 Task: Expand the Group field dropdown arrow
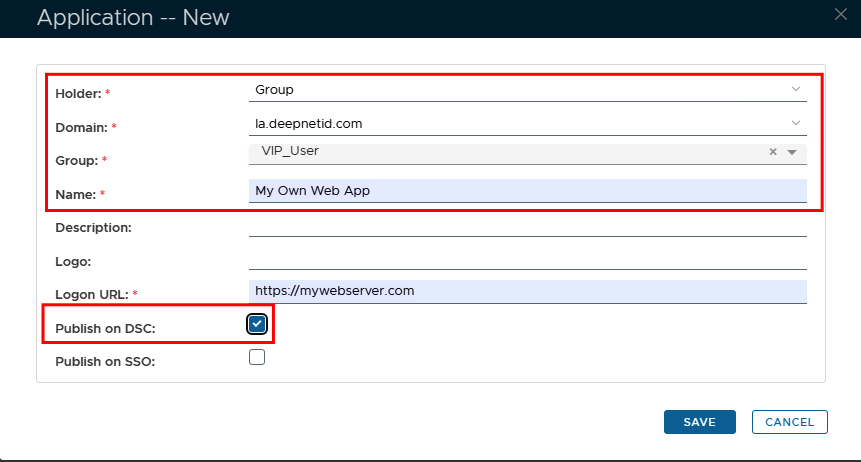[x=792, y=152]
